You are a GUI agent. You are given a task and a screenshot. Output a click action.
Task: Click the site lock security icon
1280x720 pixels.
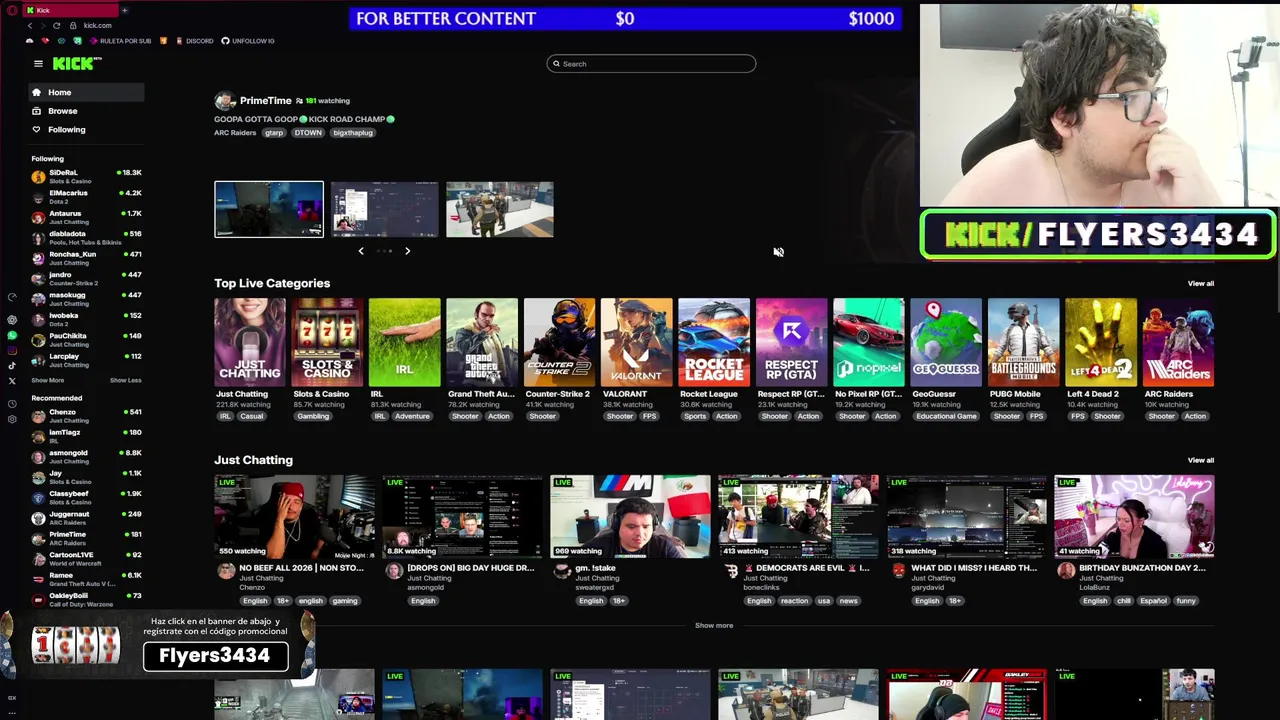click(73, 25)
